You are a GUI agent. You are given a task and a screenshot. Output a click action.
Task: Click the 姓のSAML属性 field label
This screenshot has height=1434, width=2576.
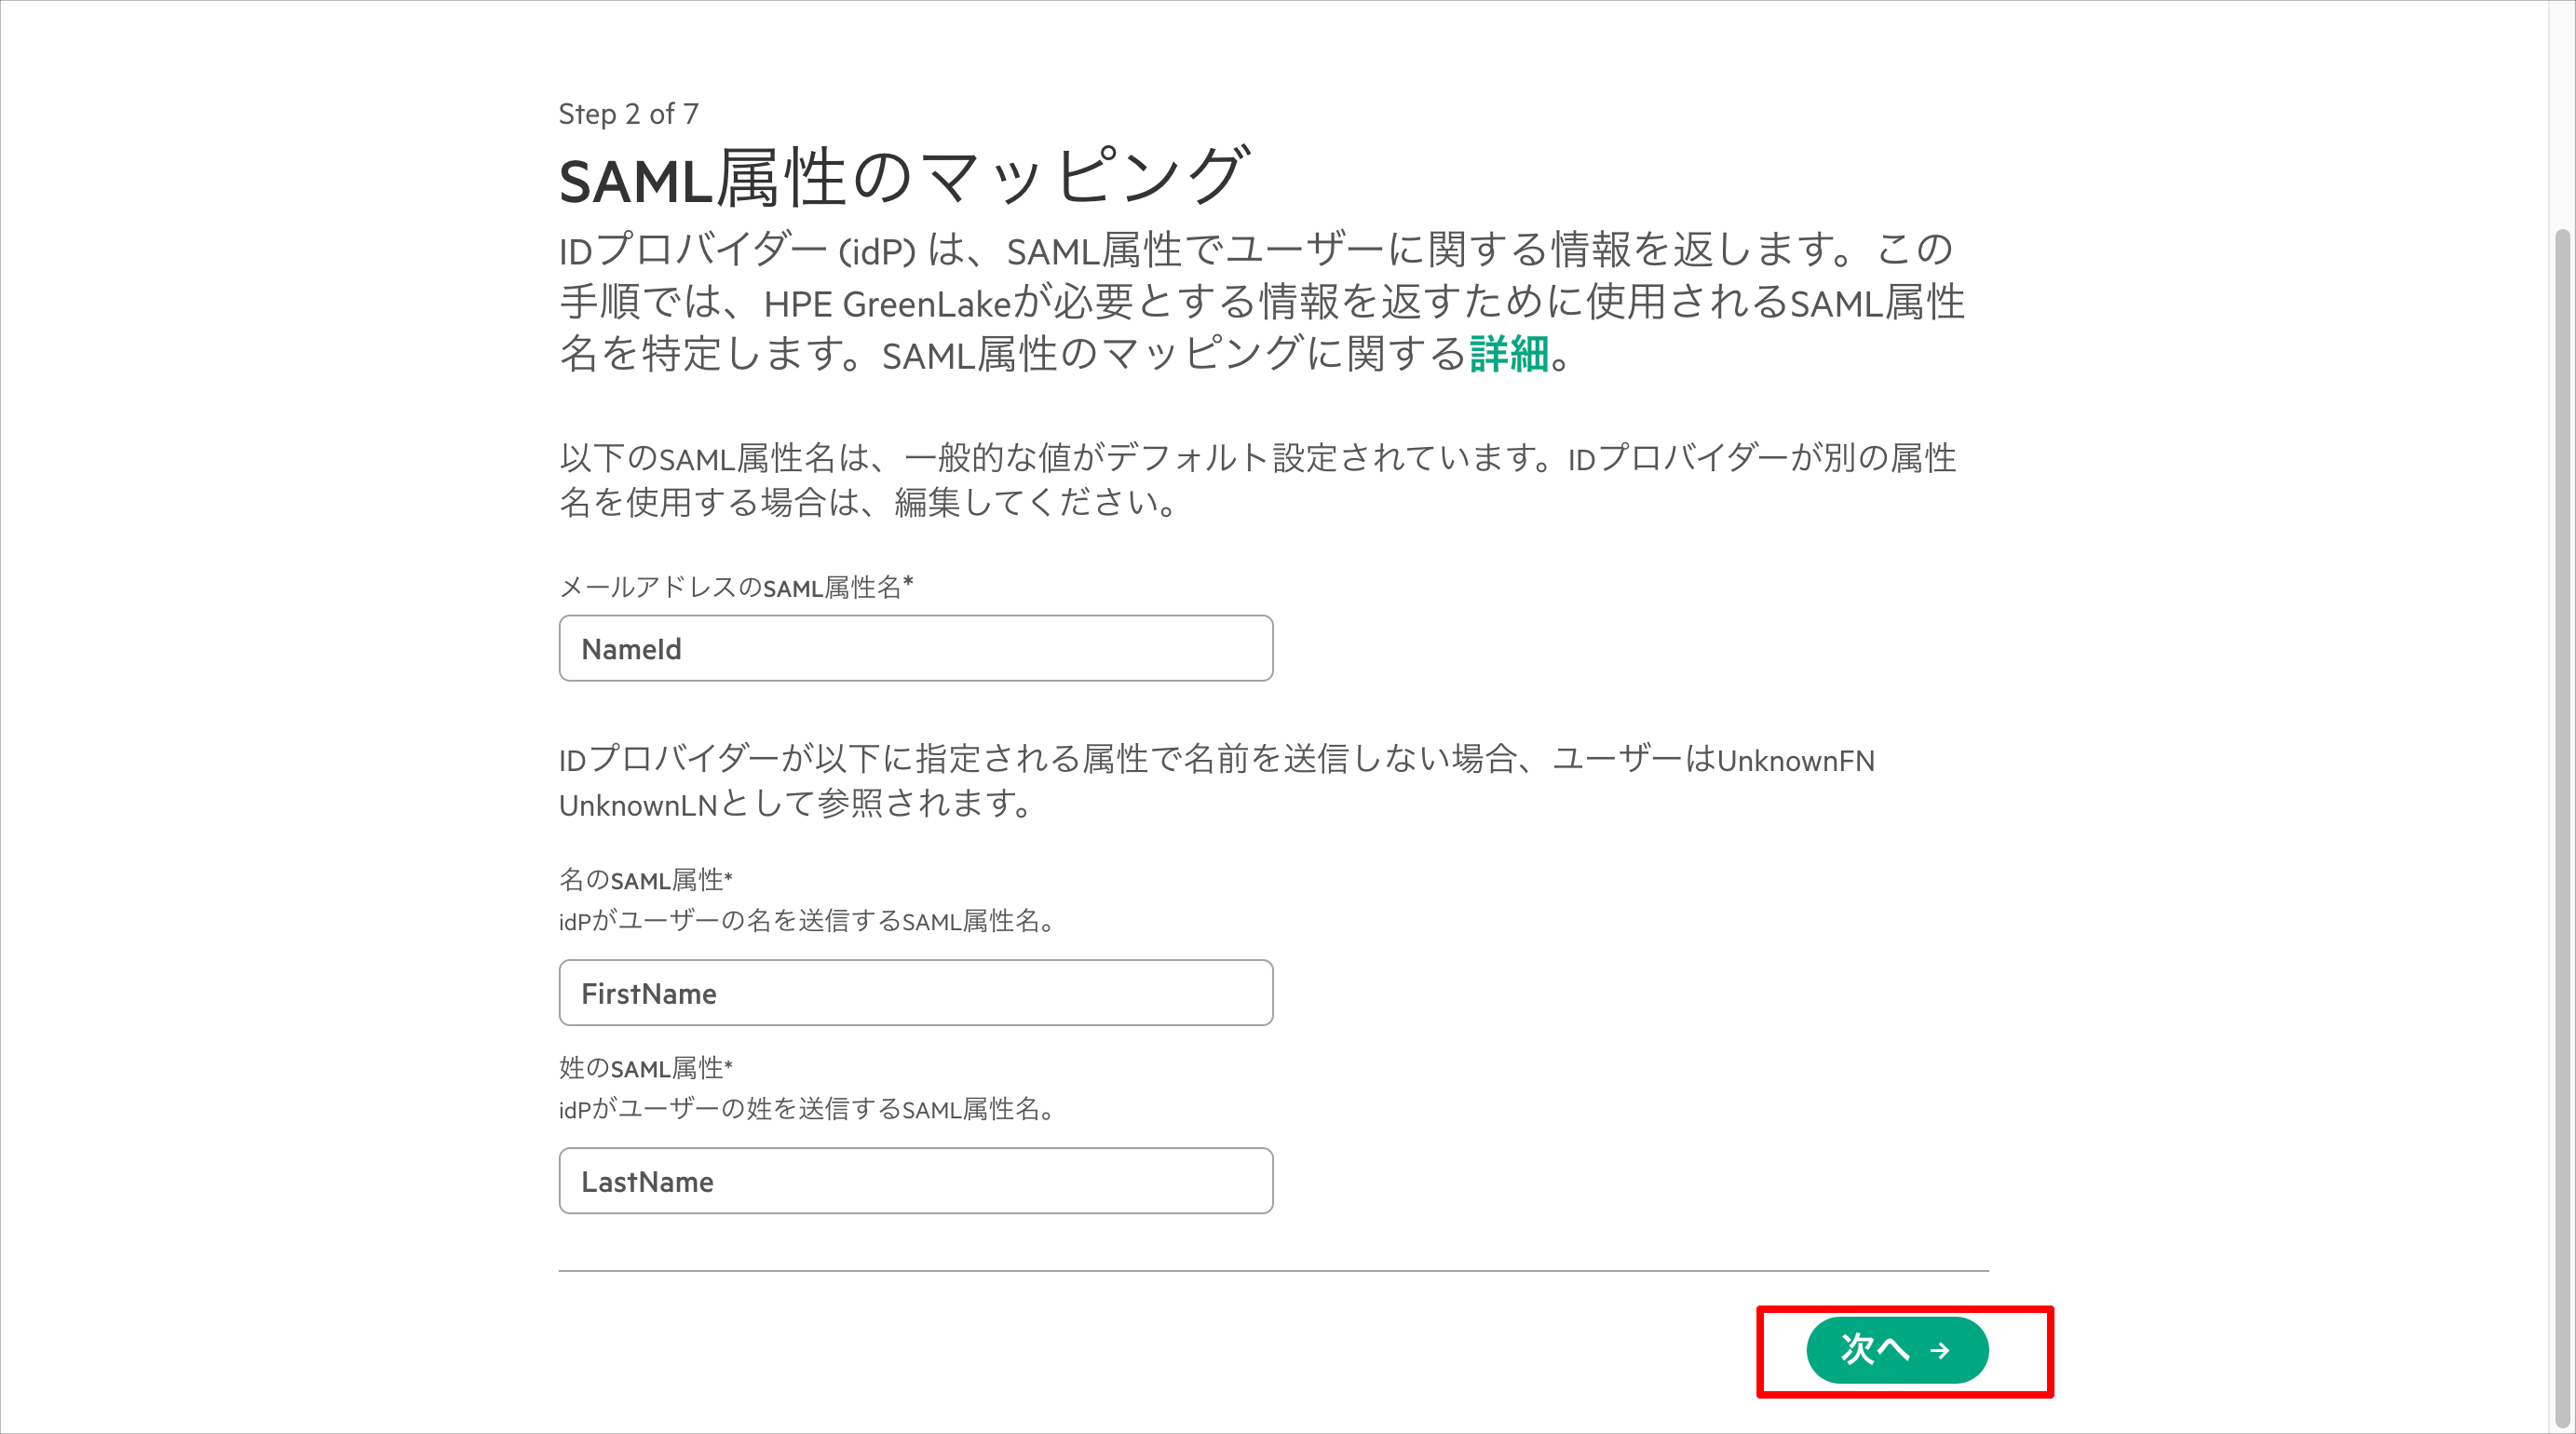tap(646, 1068)
